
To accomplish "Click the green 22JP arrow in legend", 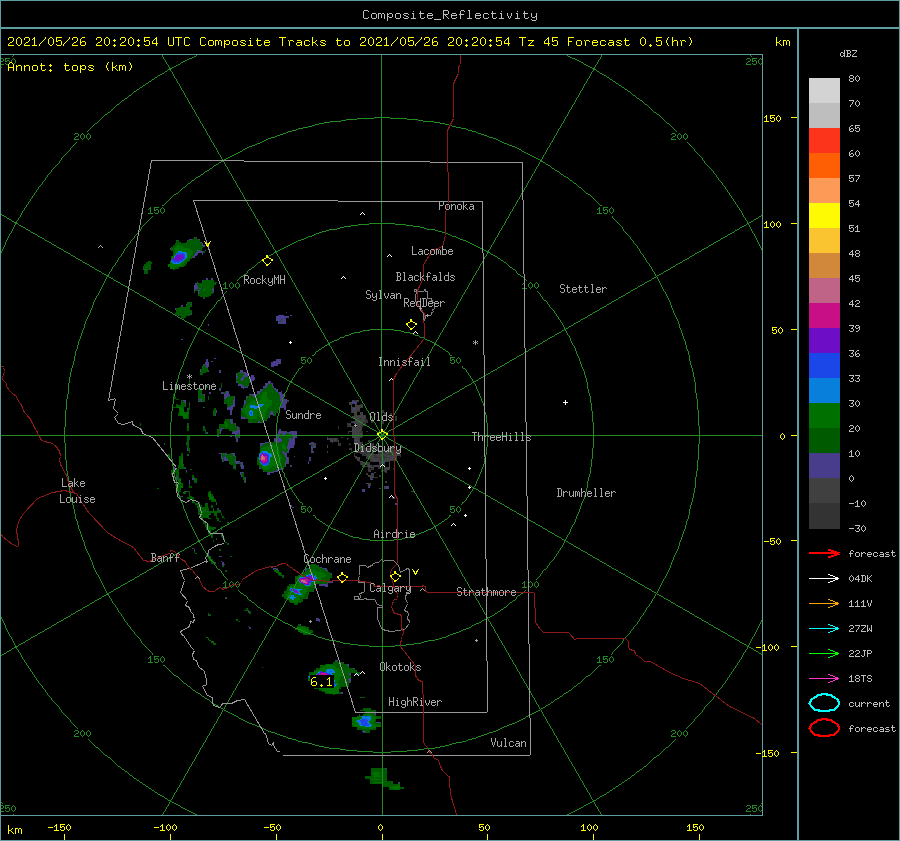I will 824,653.
